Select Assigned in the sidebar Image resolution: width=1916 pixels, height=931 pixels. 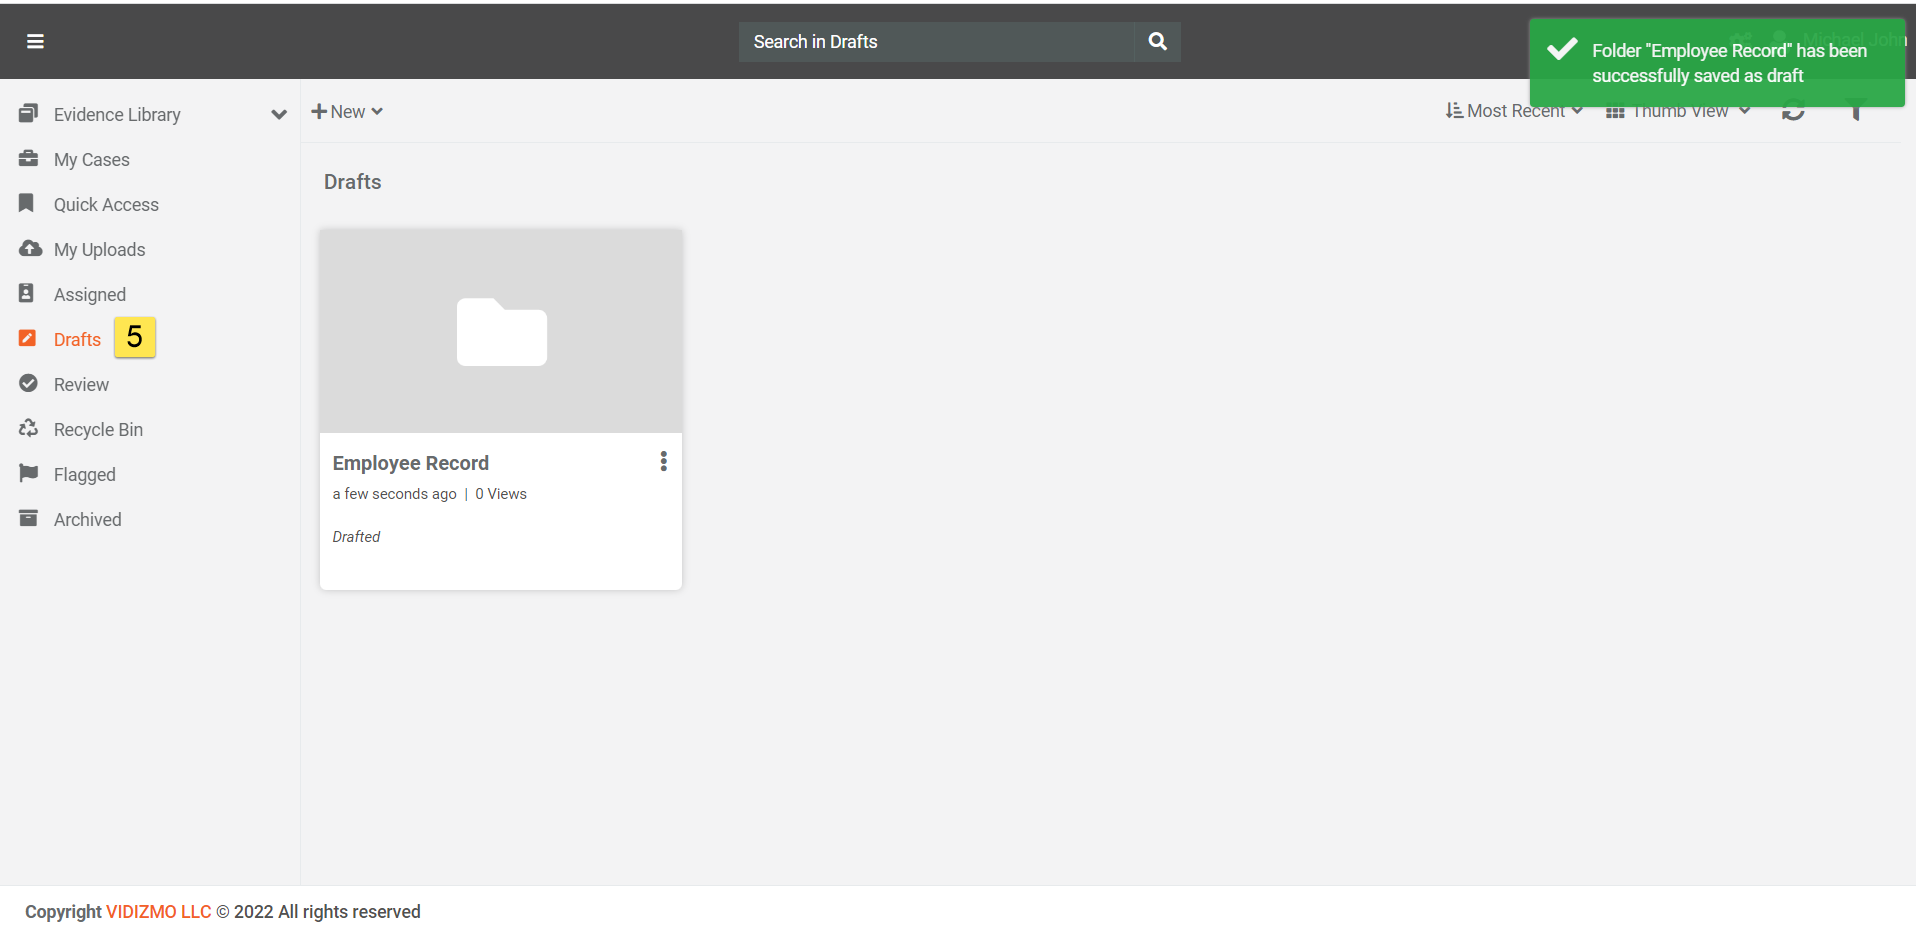[x=89, y=295]
